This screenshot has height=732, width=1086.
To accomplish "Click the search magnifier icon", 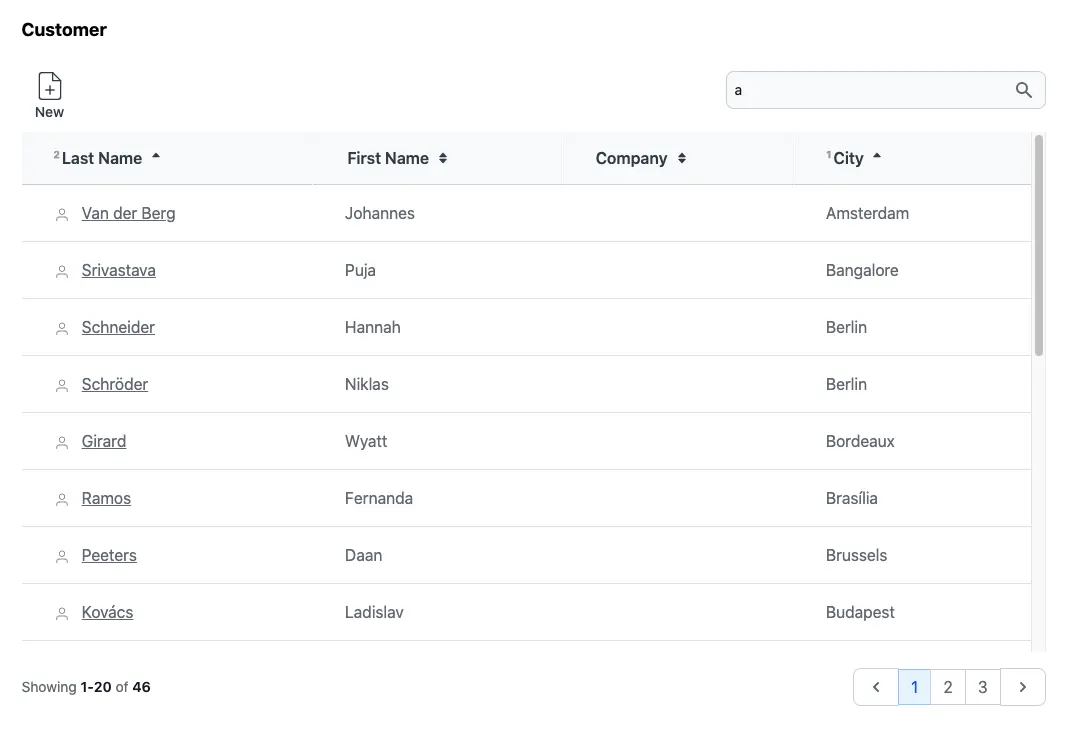I will pyautogui.click(x=1023, y=90).
